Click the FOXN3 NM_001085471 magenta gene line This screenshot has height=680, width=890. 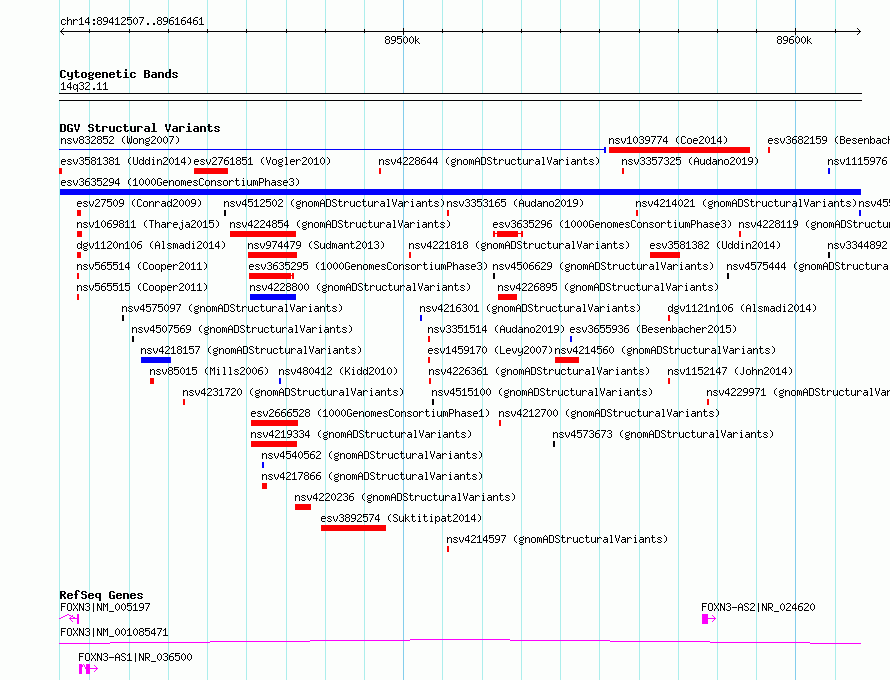[x=460, y=642]
